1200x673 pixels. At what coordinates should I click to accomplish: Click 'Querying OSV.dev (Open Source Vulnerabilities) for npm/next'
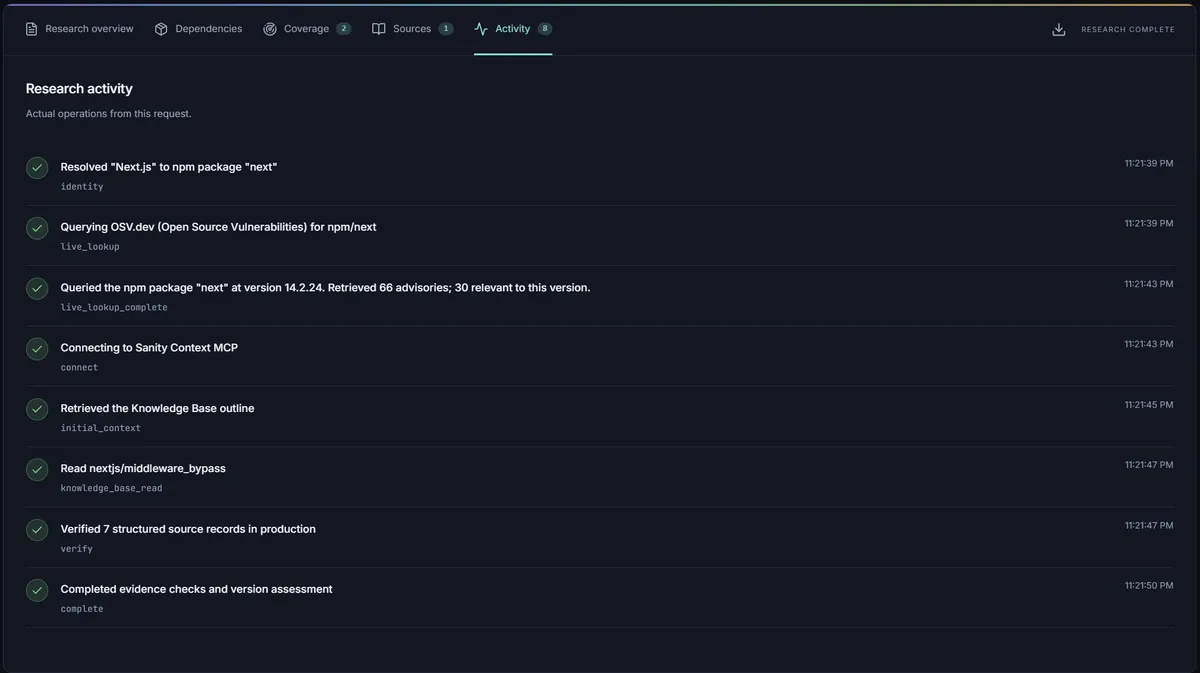point(218,227)
